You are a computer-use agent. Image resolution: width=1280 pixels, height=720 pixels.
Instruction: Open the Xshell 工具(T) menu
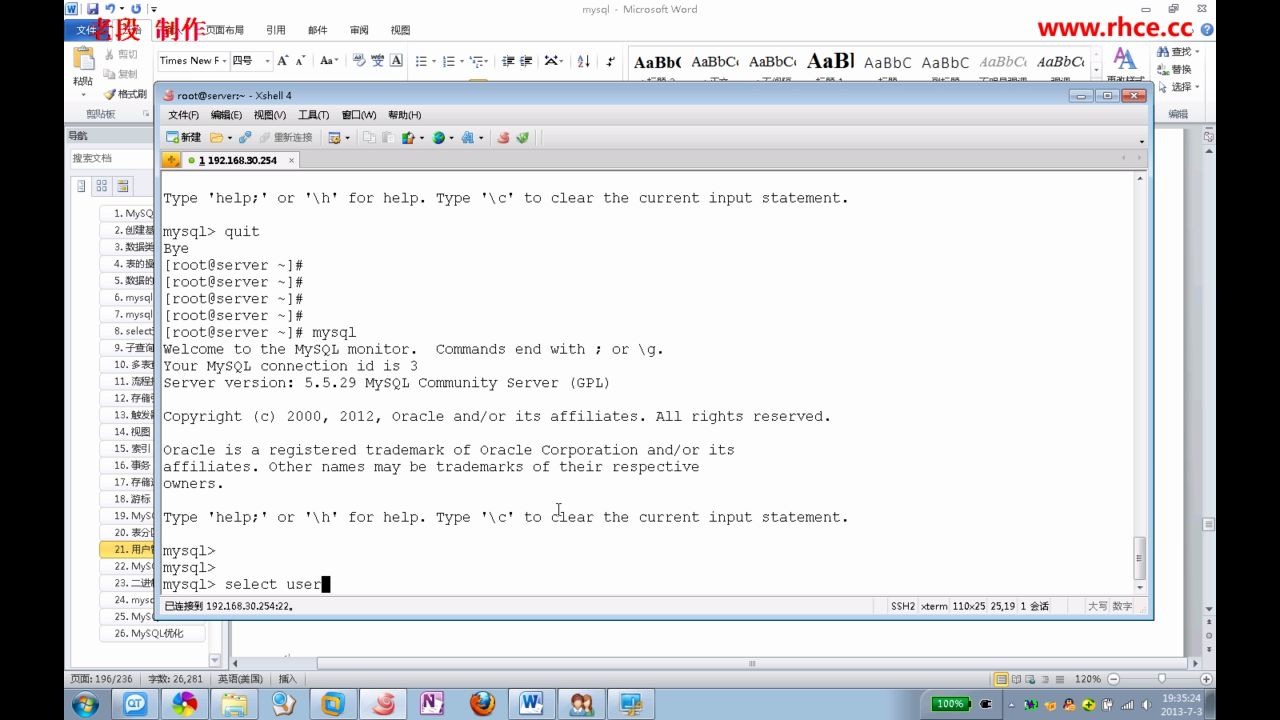tap(314, 115)
